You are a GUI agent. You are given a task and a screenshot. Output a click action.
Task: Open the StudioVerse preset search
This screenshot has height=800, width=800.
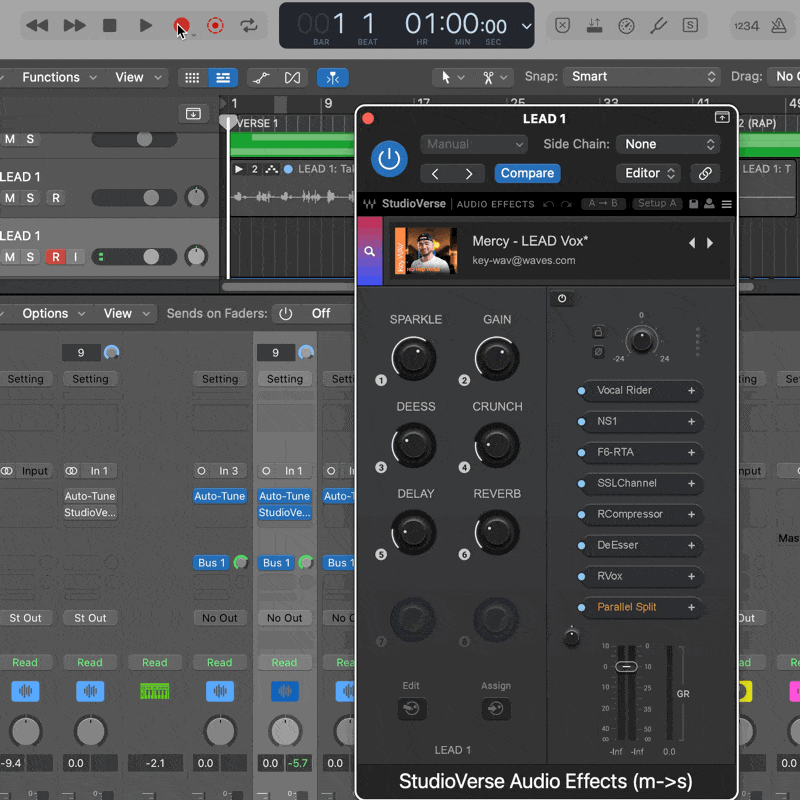tap(370, 251)
